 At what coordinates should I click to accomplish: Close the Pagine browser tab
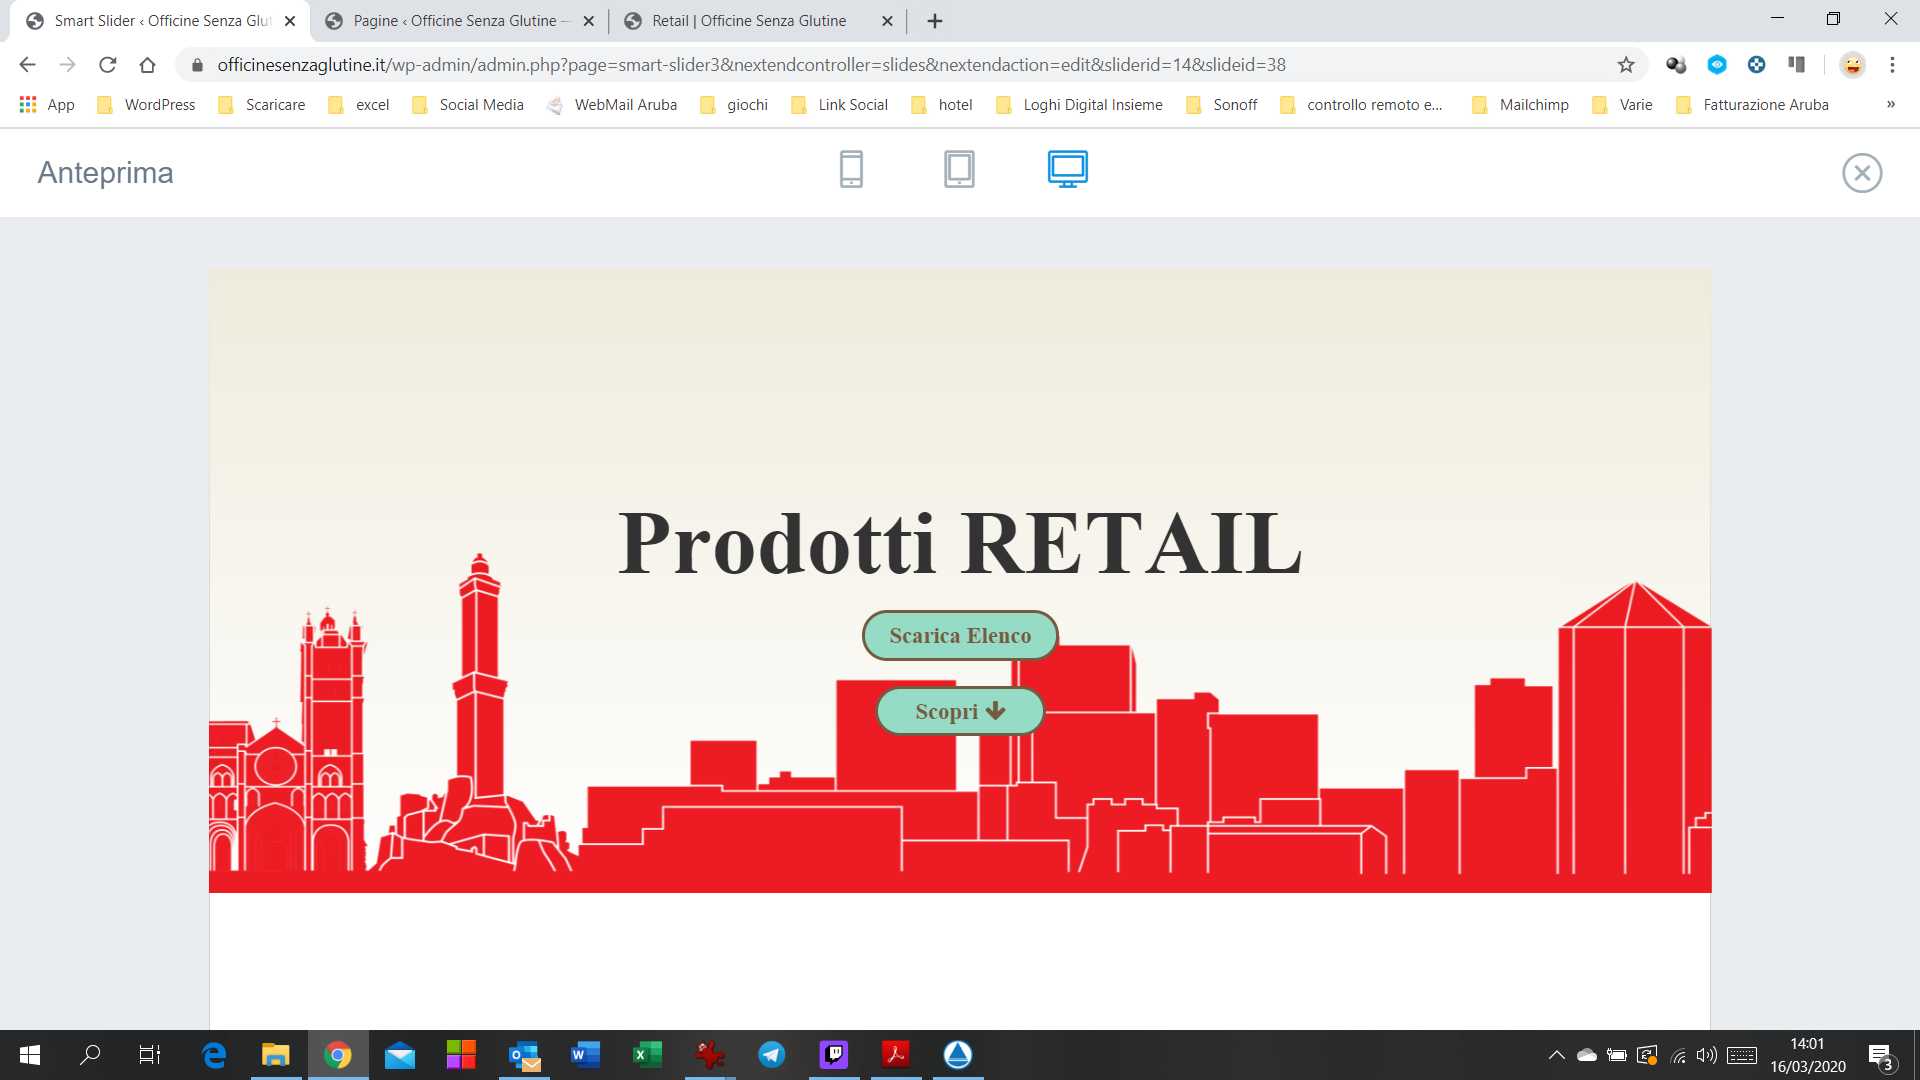[x=589, y=21]
